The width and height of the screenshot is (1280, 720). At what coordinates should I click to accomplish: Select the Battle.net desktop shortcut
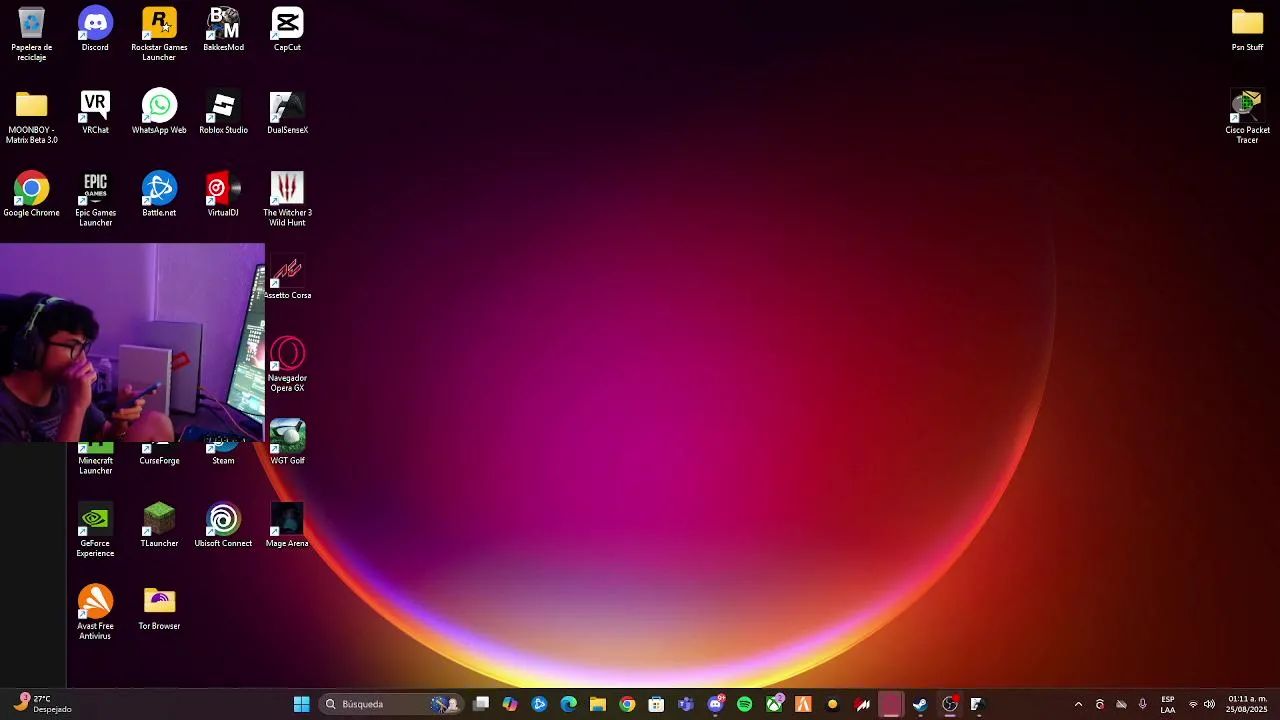coord(159,195)
